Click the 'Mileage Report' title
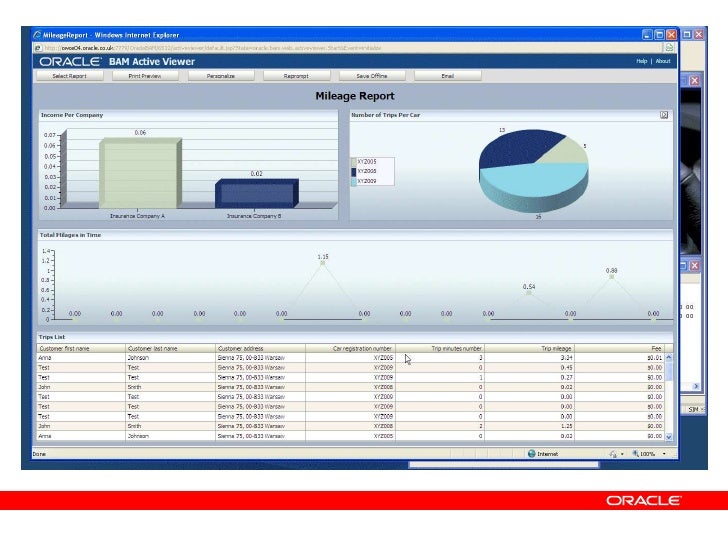This screenshot has width=728, height=546. 355,96
